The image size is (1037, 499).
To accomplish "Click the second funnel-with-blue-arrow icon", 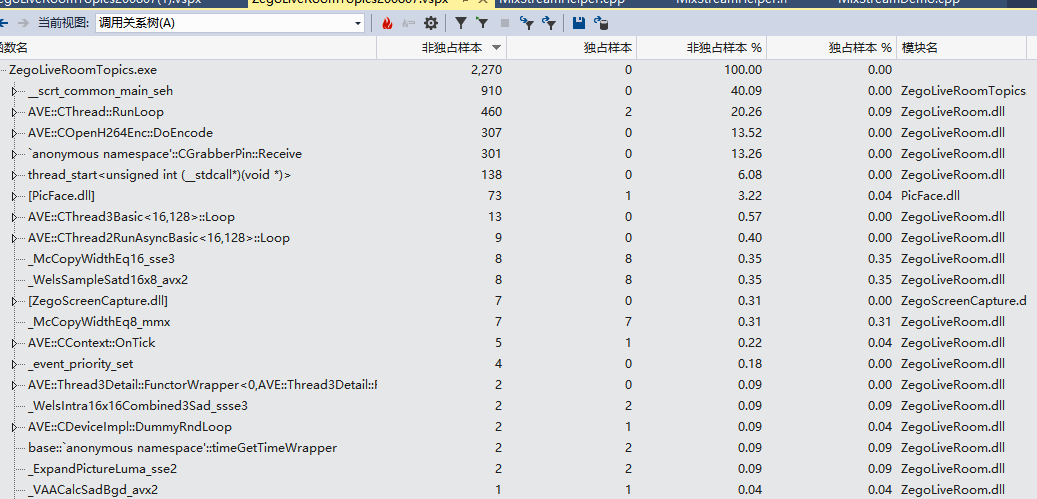I will point(548,24).
